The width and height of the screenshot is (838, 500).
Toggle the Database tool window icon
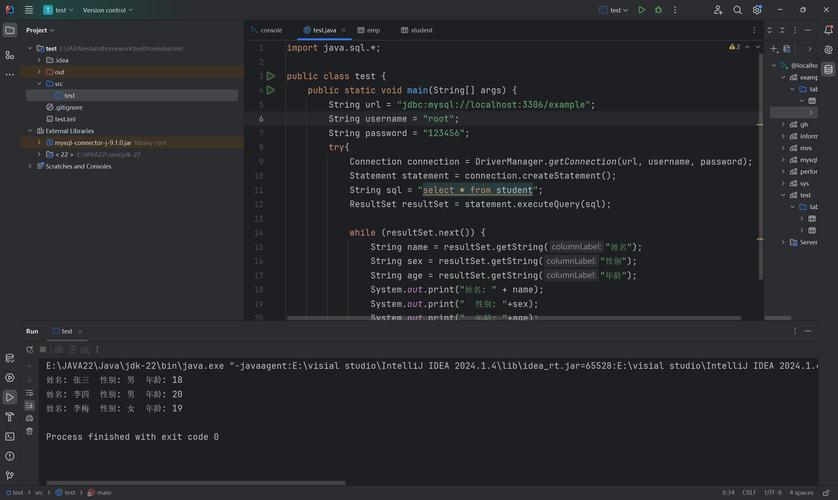click(828, 69)
